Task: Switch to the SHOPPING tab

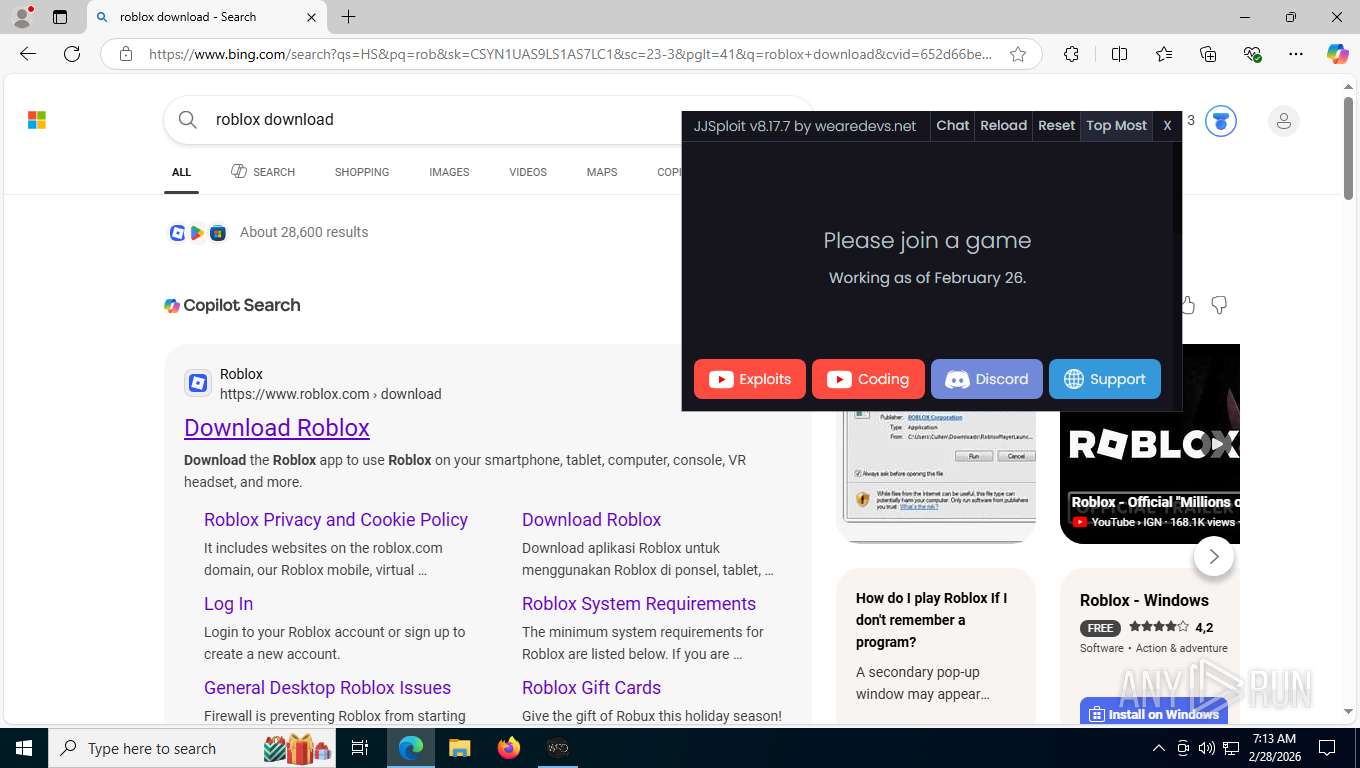Action: (x=362, y=172)
